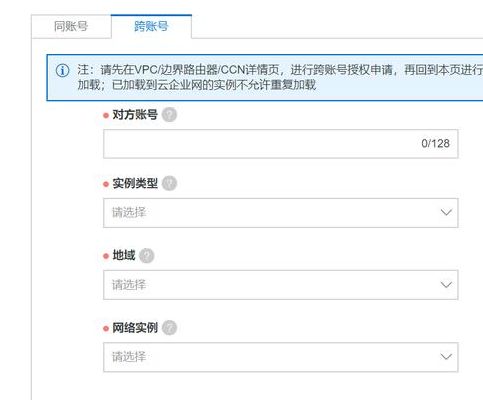
Task: Click the red required dot before 地域
Action: pyautogui.click(x=106, y=256)
